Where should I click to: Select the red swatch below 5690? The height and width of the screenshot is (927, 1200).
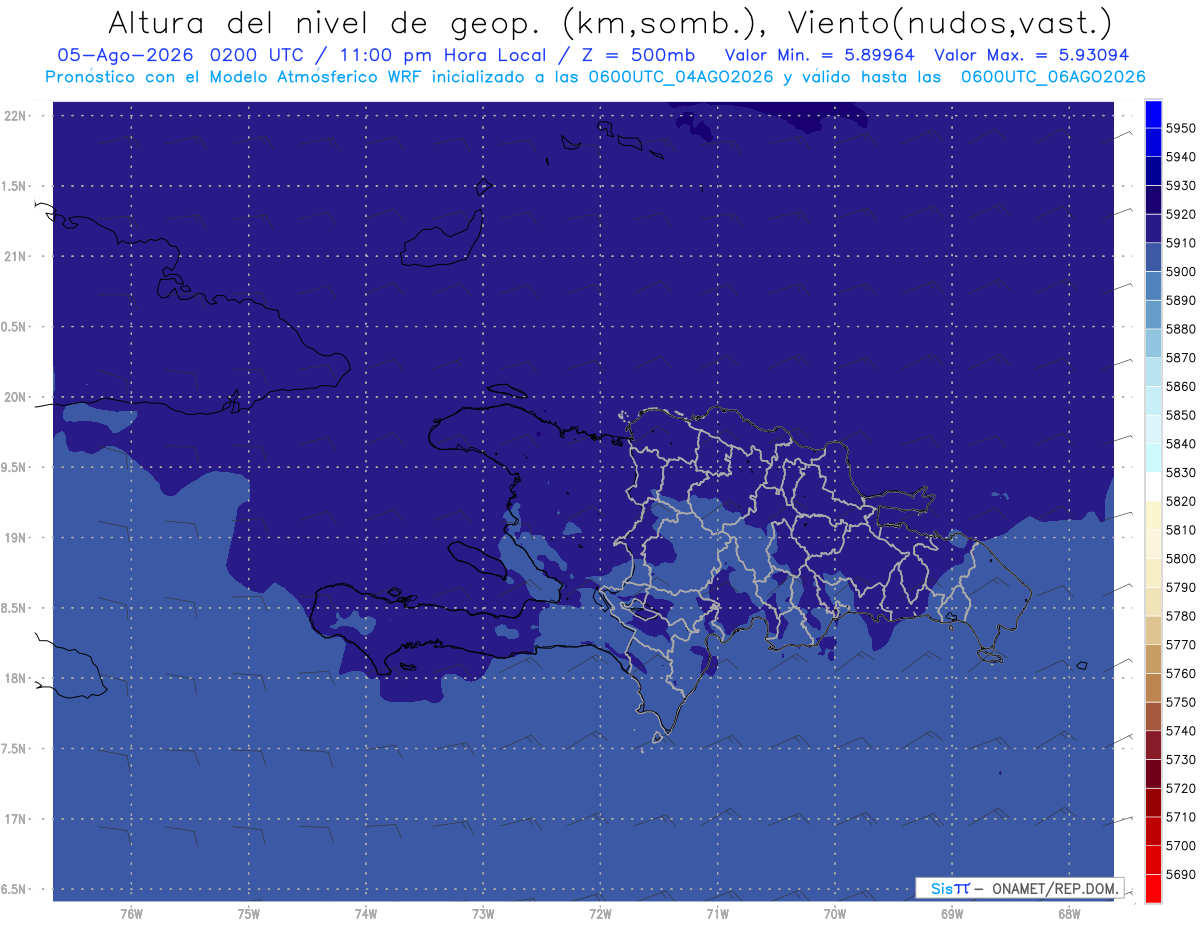1153,888
